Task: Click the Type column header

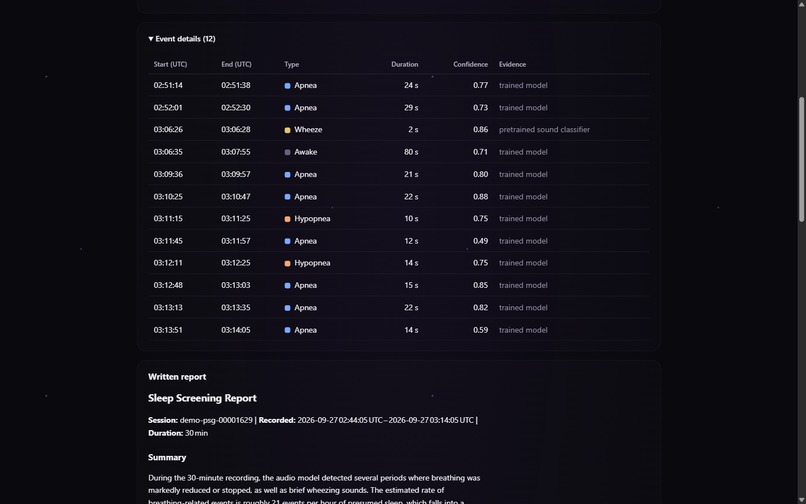Action: (291, 64)
